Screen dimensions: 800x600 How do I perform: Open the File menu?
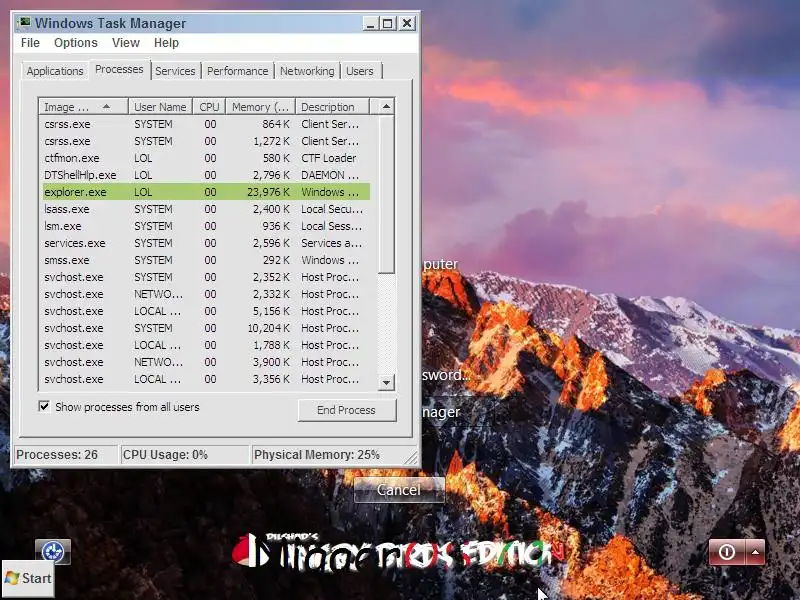tap(30, 43)
